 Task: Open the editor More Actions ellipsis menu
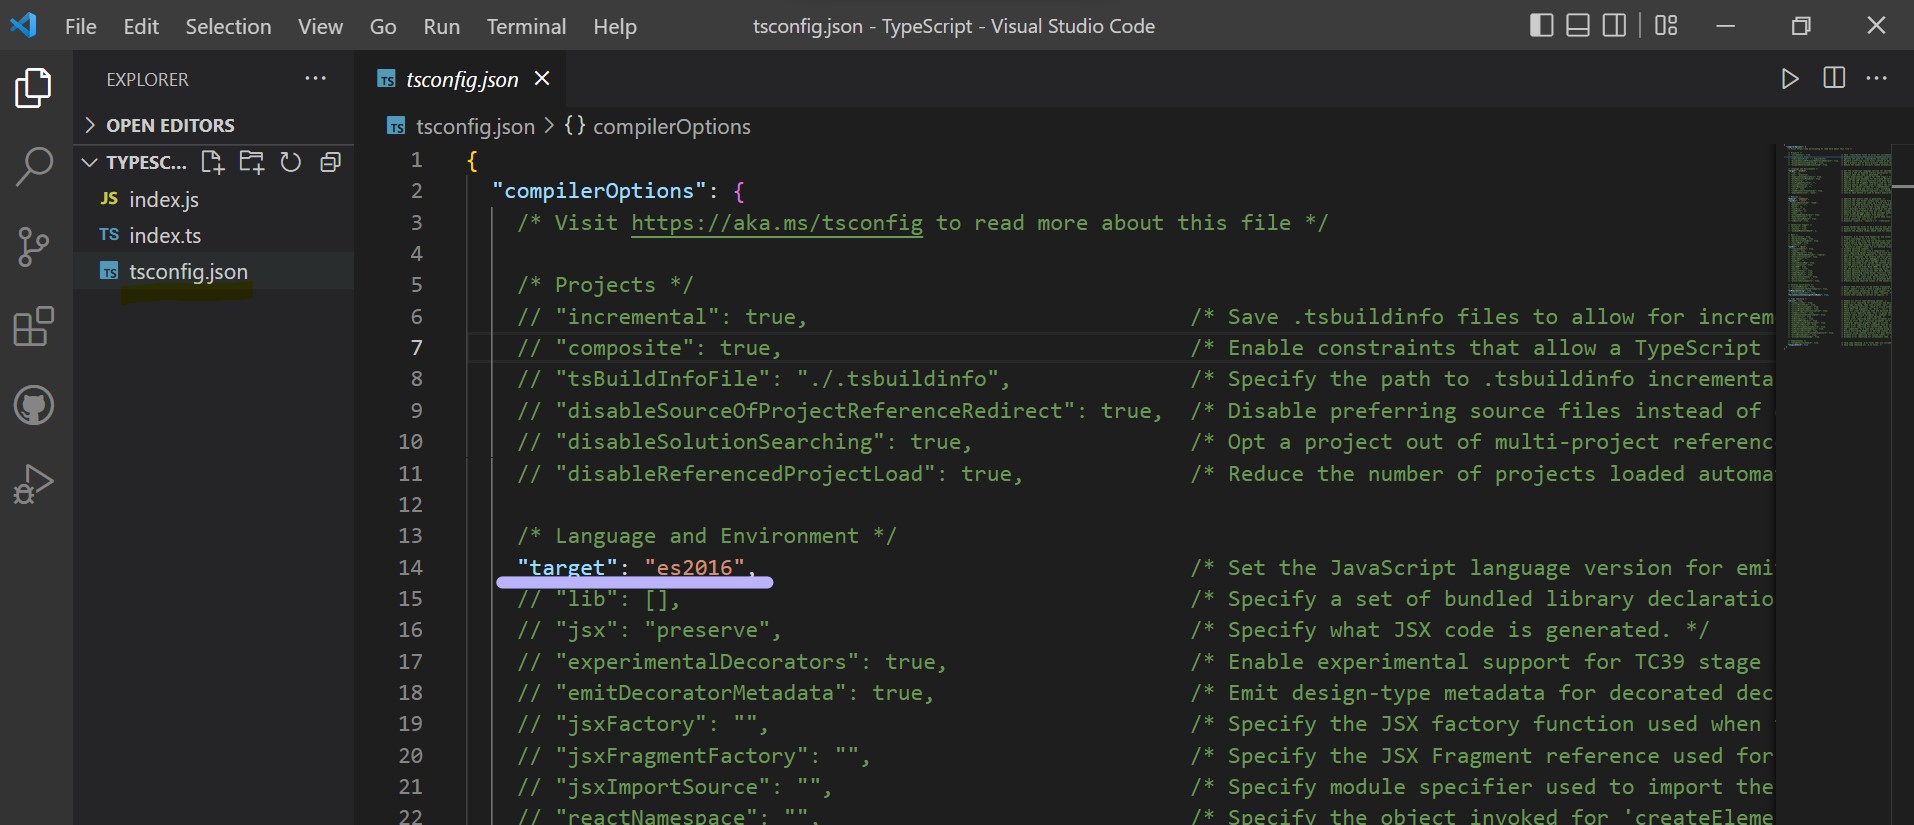pyautogui.click(x=1877, y=78)
